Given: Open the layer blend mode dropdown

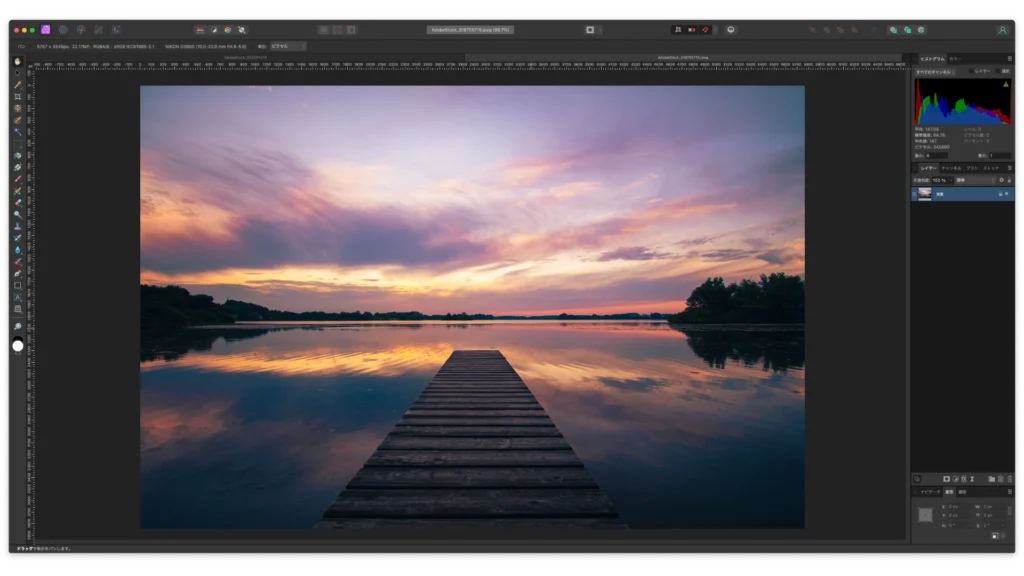Looking at the screenshot, I should coord(974,180).
